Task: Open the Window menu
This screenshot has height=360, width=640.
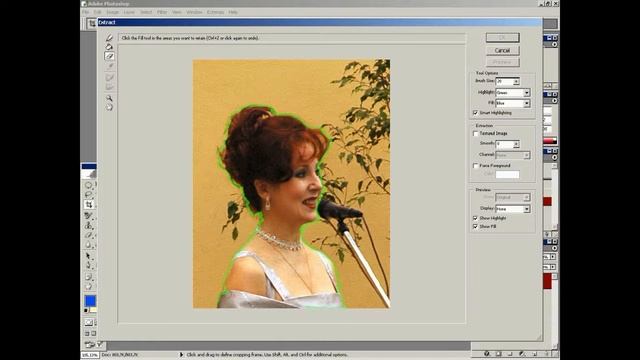Action: [194, 12]
